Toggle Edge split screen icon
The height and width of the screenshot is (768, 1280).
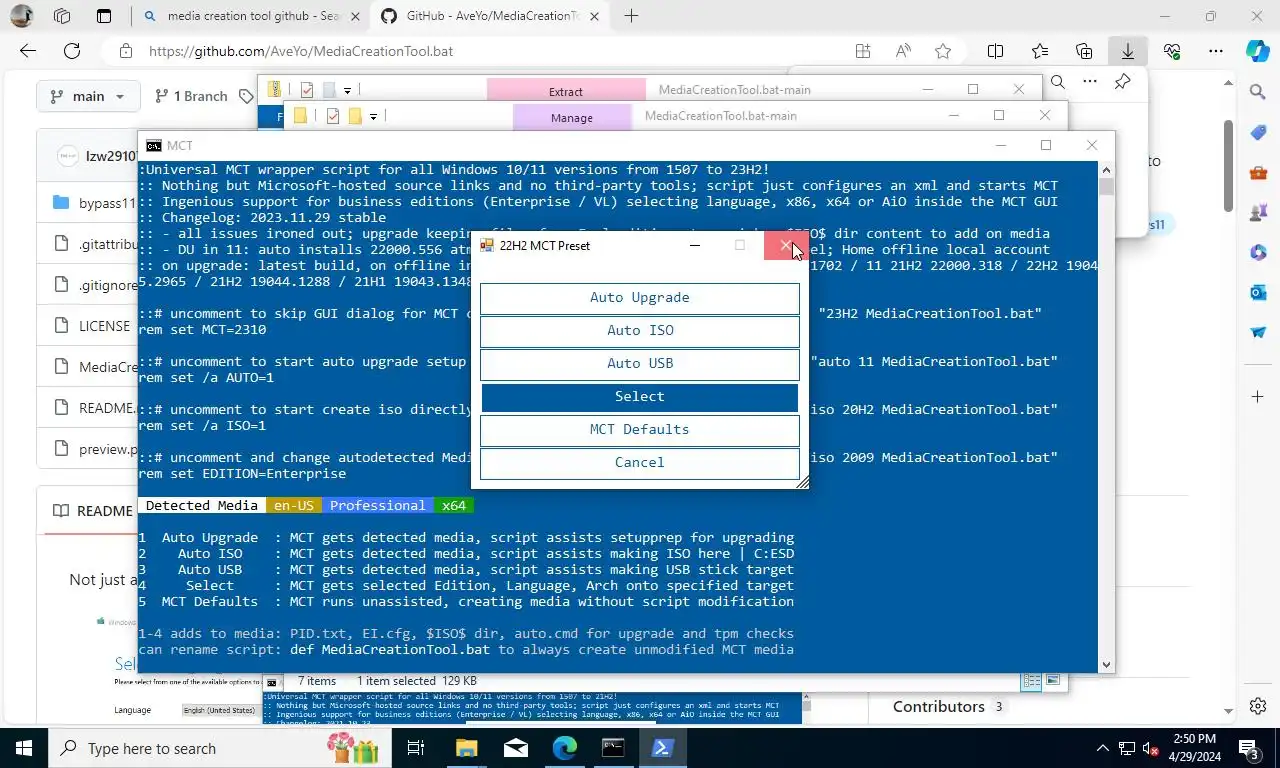coord(996,51)
